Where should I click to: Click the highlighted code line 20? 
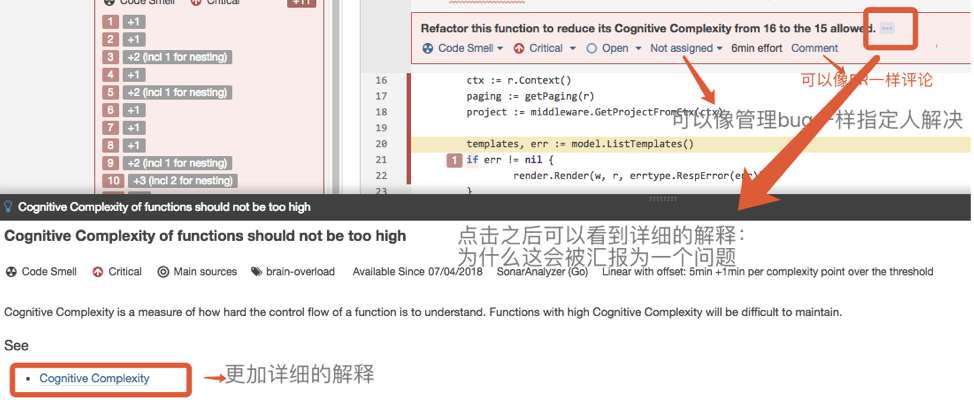[x=579, y=144]
